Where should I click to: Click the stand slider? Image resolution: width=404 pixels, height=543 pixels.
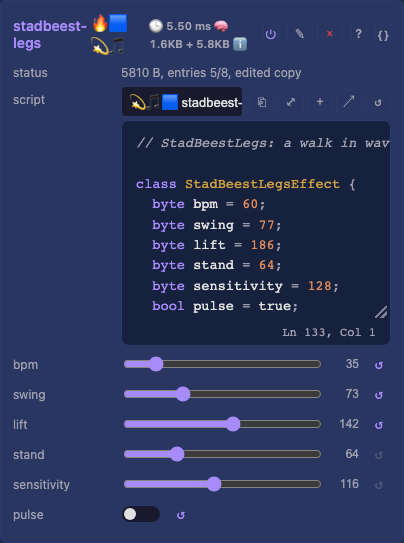tap(222, 454)
